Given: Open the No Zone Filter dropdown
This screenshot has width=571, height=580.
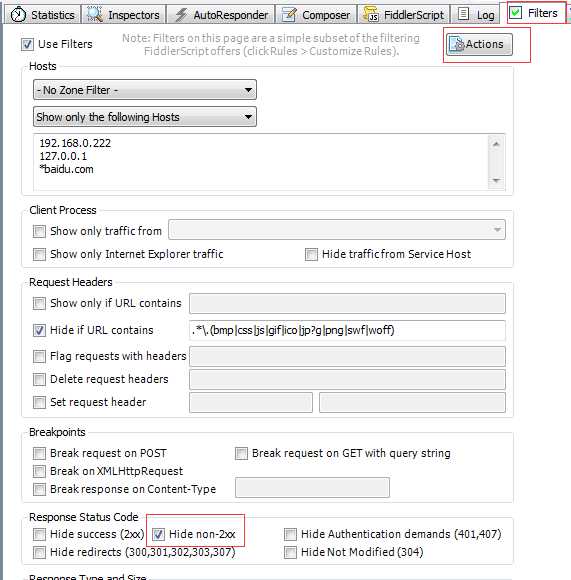Looking at the screenshot, I should click(145, 90).
